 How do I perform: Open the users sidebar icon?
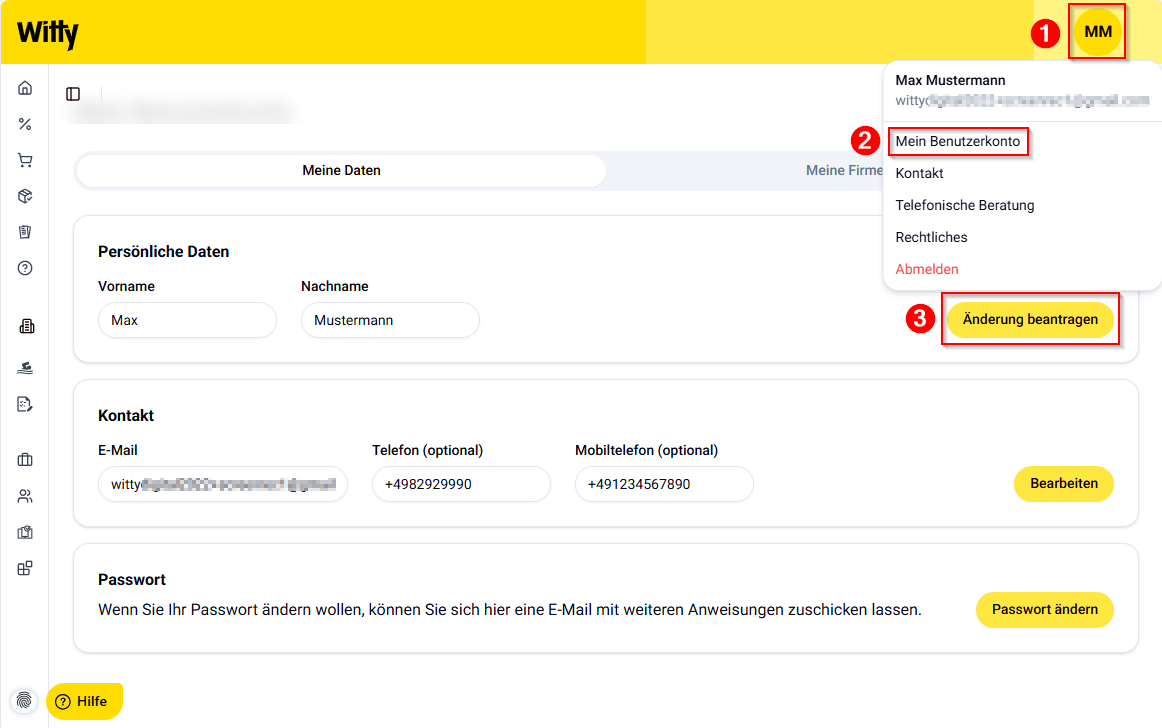pyautogui.click(x=25, y=496)
